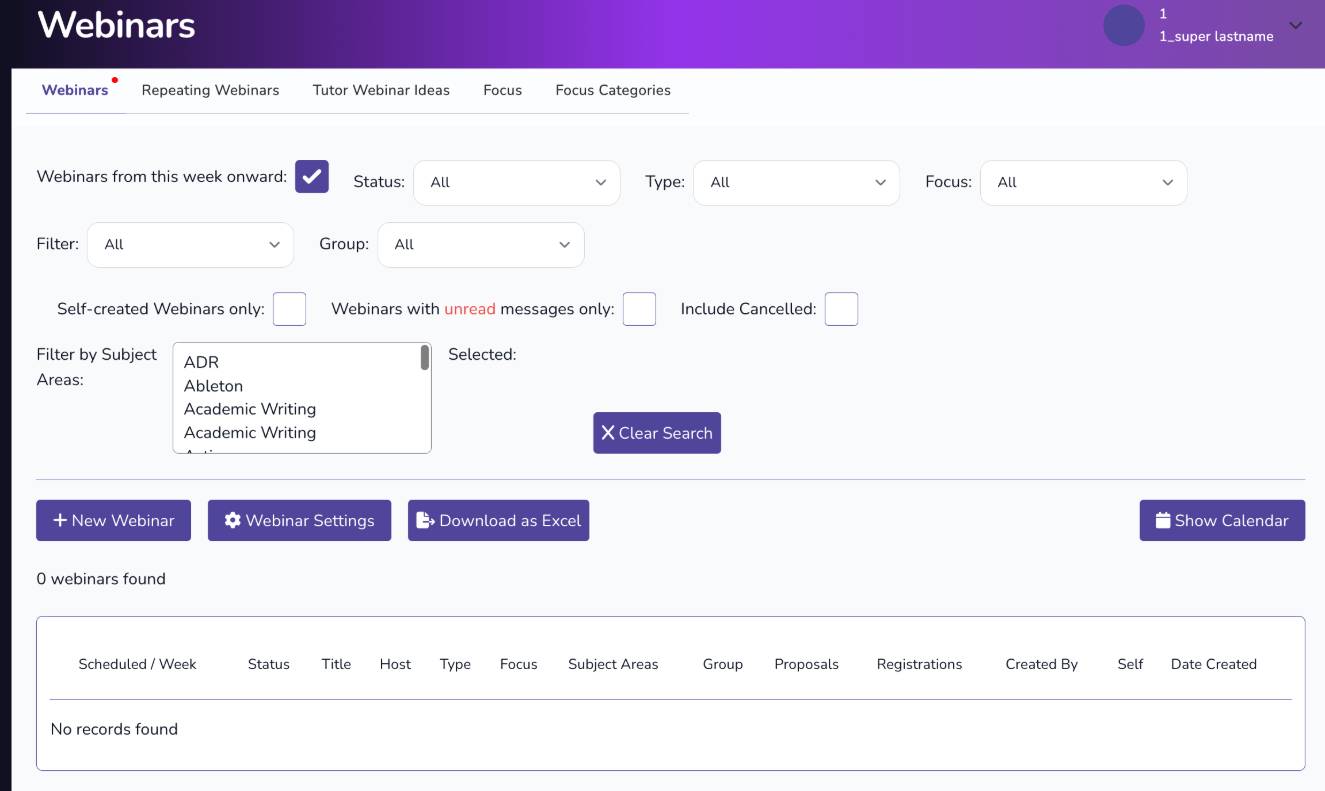Image resolution: width=1325 pixels, height=791 pixels.
Task: Open the Status dropdown
Action: [517, 183]
